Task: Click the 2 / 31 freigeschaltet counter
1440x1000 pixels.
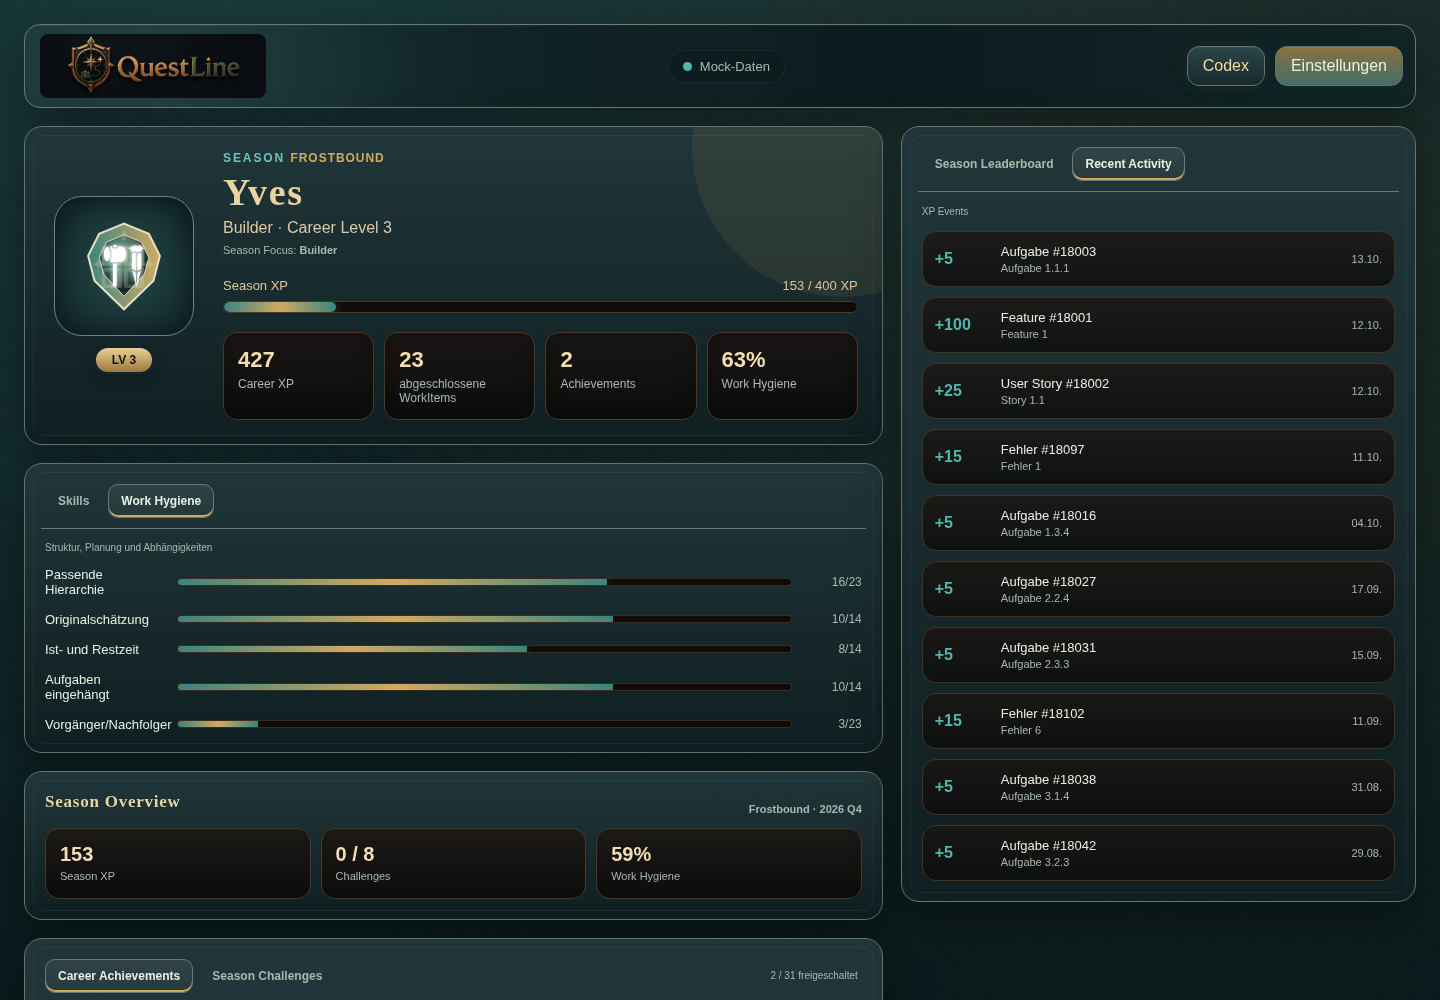Action: 814,976
